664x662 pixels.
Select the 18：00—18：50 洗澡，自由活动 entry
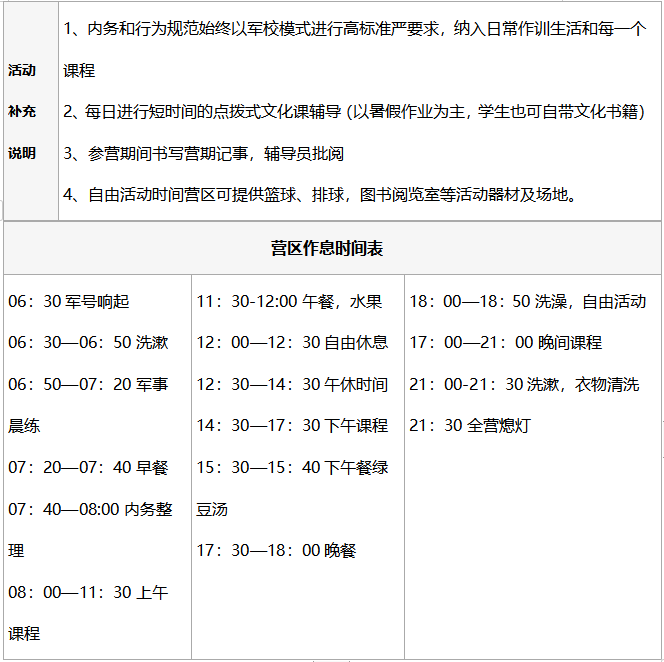click(528, 302)
